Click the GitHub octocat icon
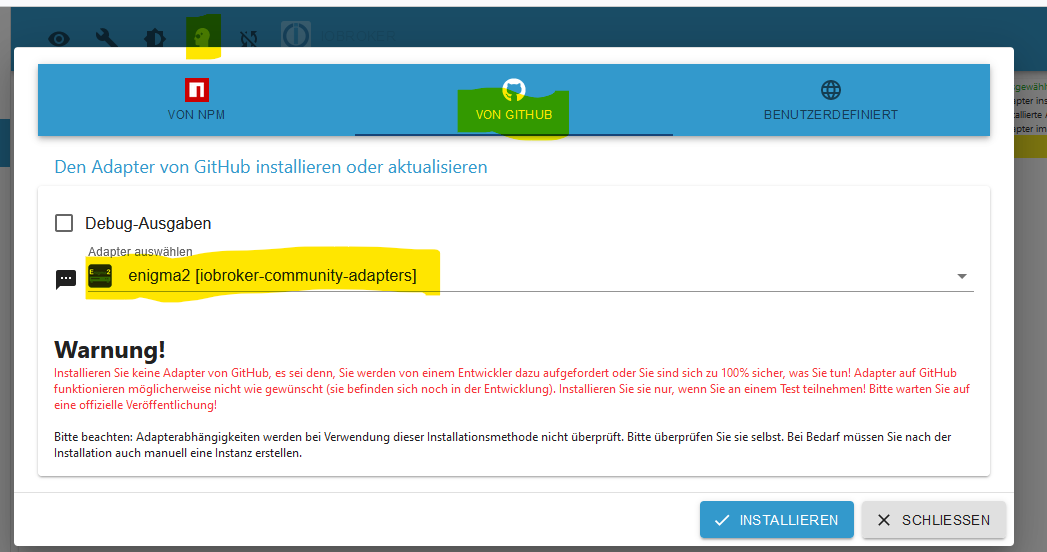The width and height of the screenshot is (1047, 552). [x=513, y=89]
